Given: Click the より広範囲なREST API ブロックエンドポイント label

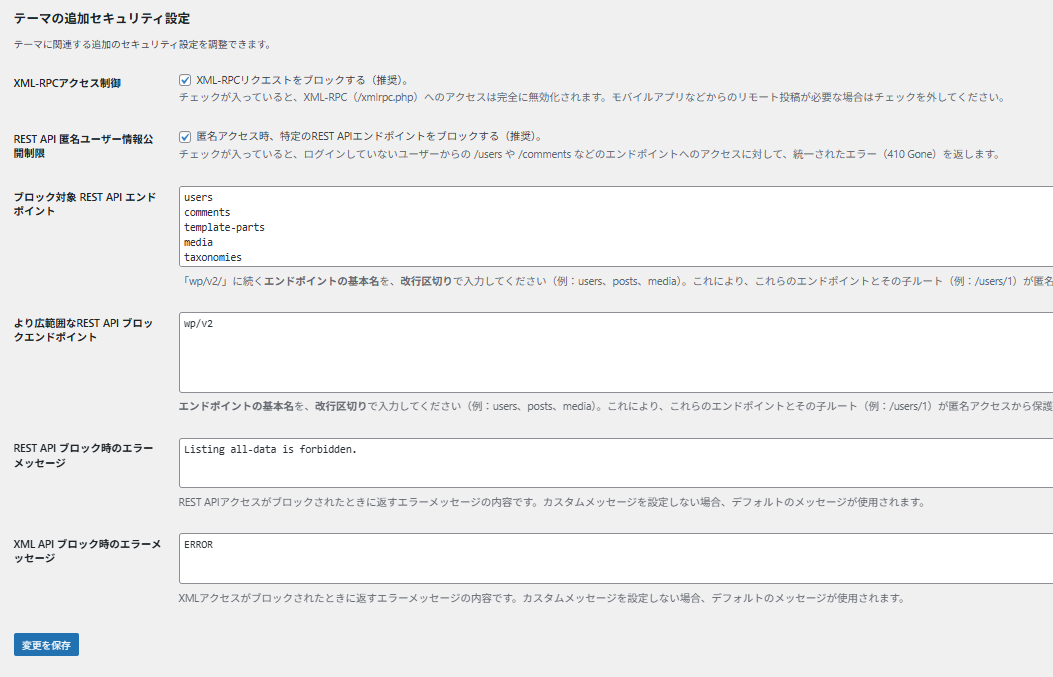Looking at the screenshot, I should click(x=83, y=330).
